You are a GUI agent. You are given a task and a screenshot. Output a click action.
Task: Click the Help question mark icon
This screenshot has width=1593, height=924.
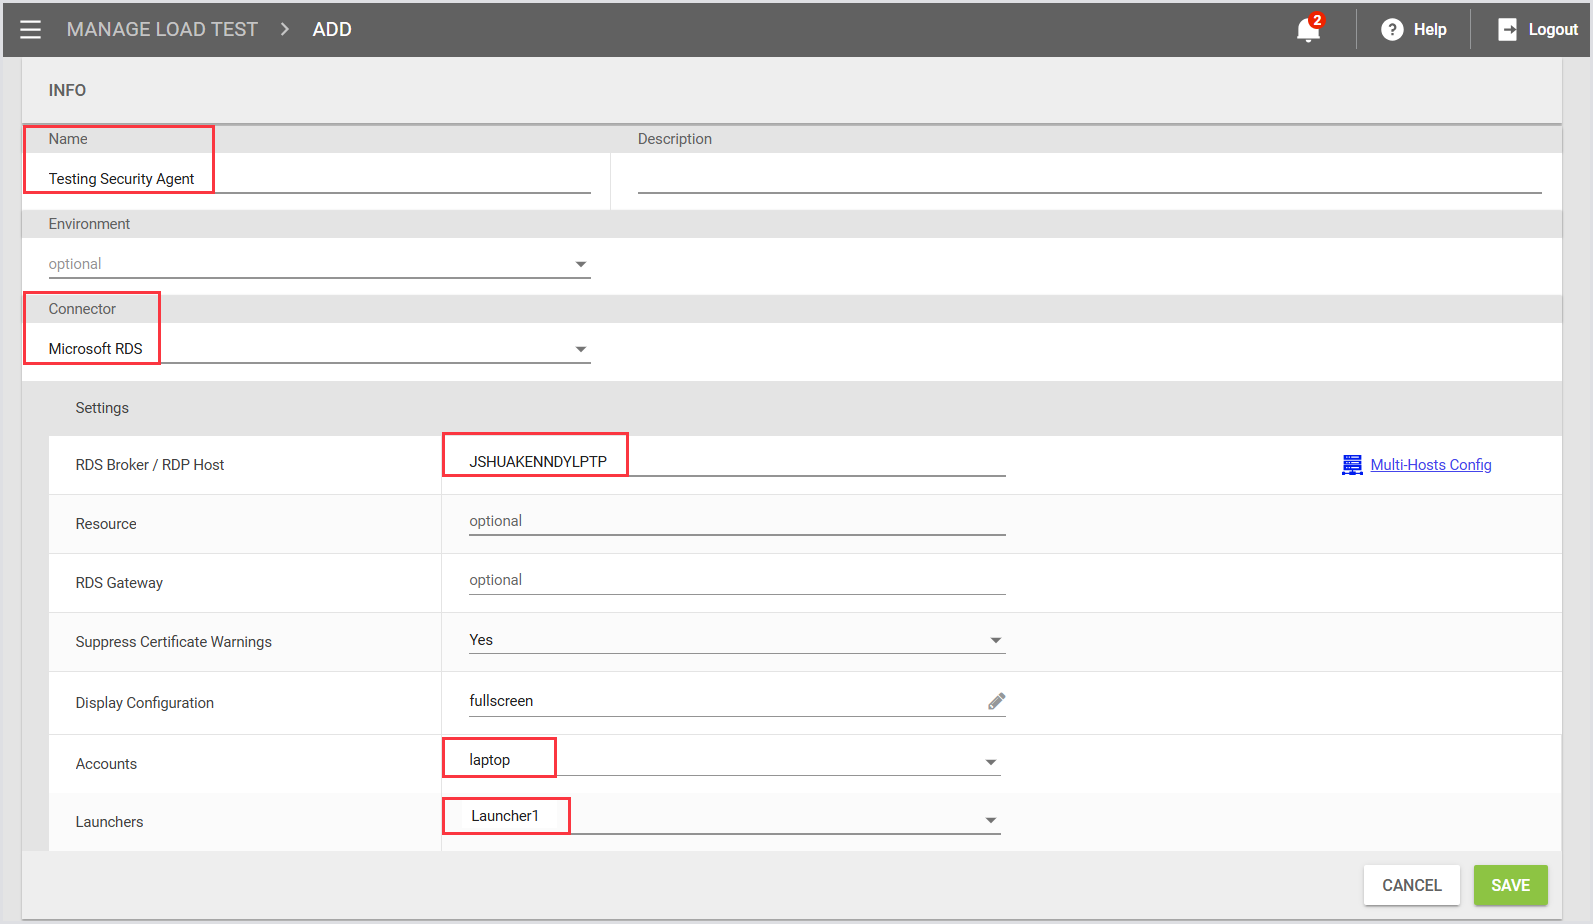(1391, 30)
